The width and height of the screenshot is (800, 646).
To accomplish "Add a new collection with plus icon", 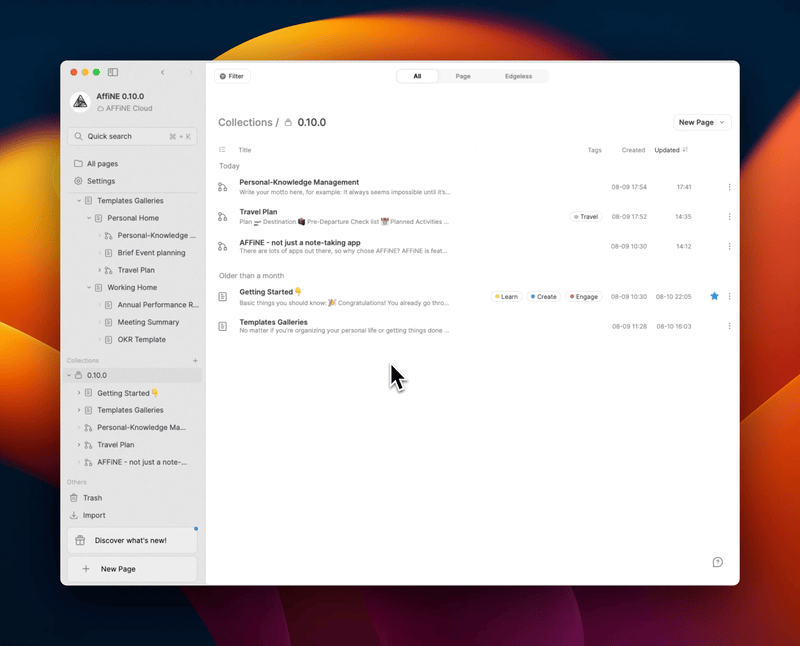I will [195, 361].
